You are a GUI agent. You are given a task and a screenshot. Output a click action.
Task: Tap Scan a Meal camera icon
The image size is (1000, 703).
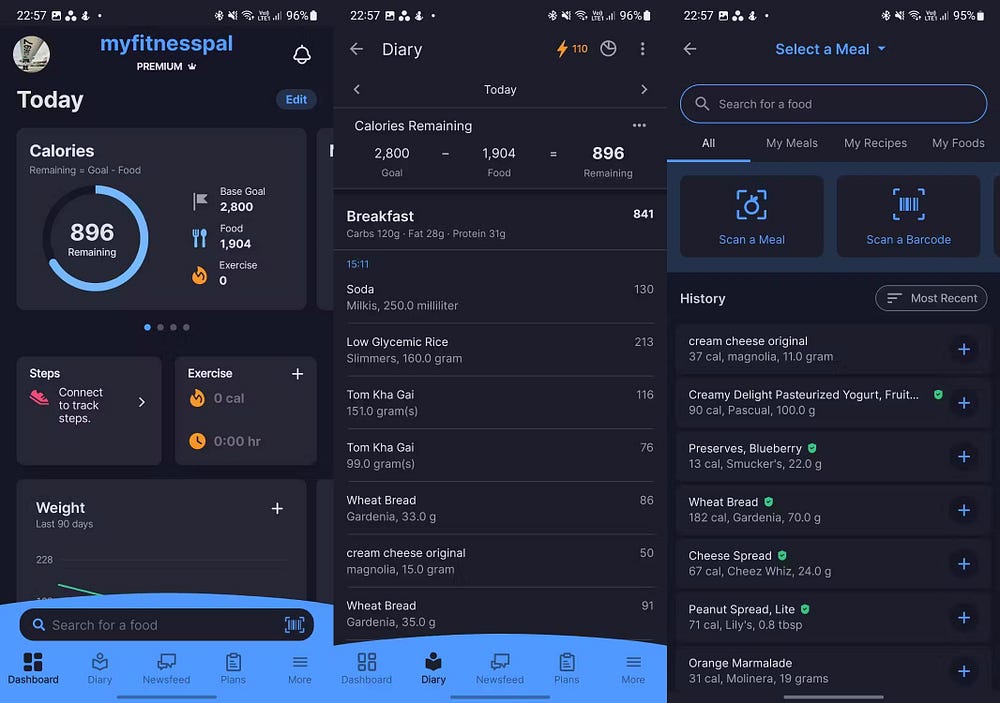pos(751,205)
